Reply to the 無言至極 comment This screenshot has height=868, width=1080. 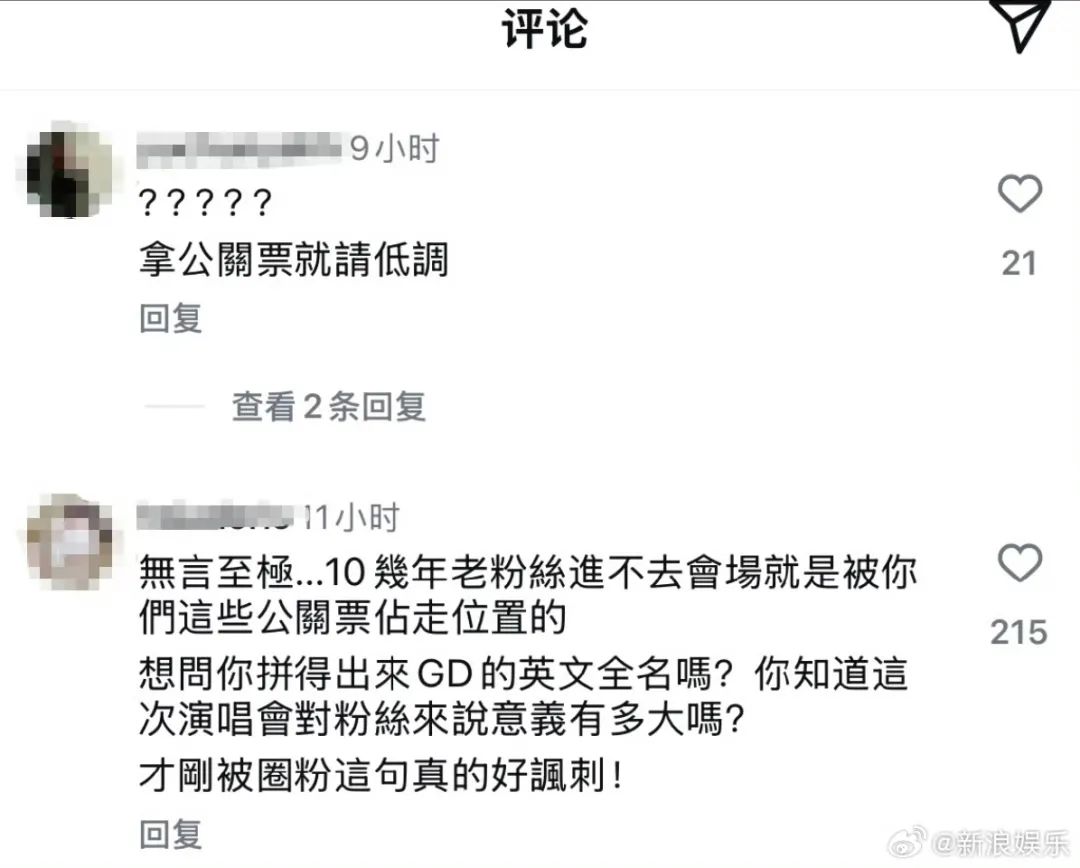click(x=170, y=834)
